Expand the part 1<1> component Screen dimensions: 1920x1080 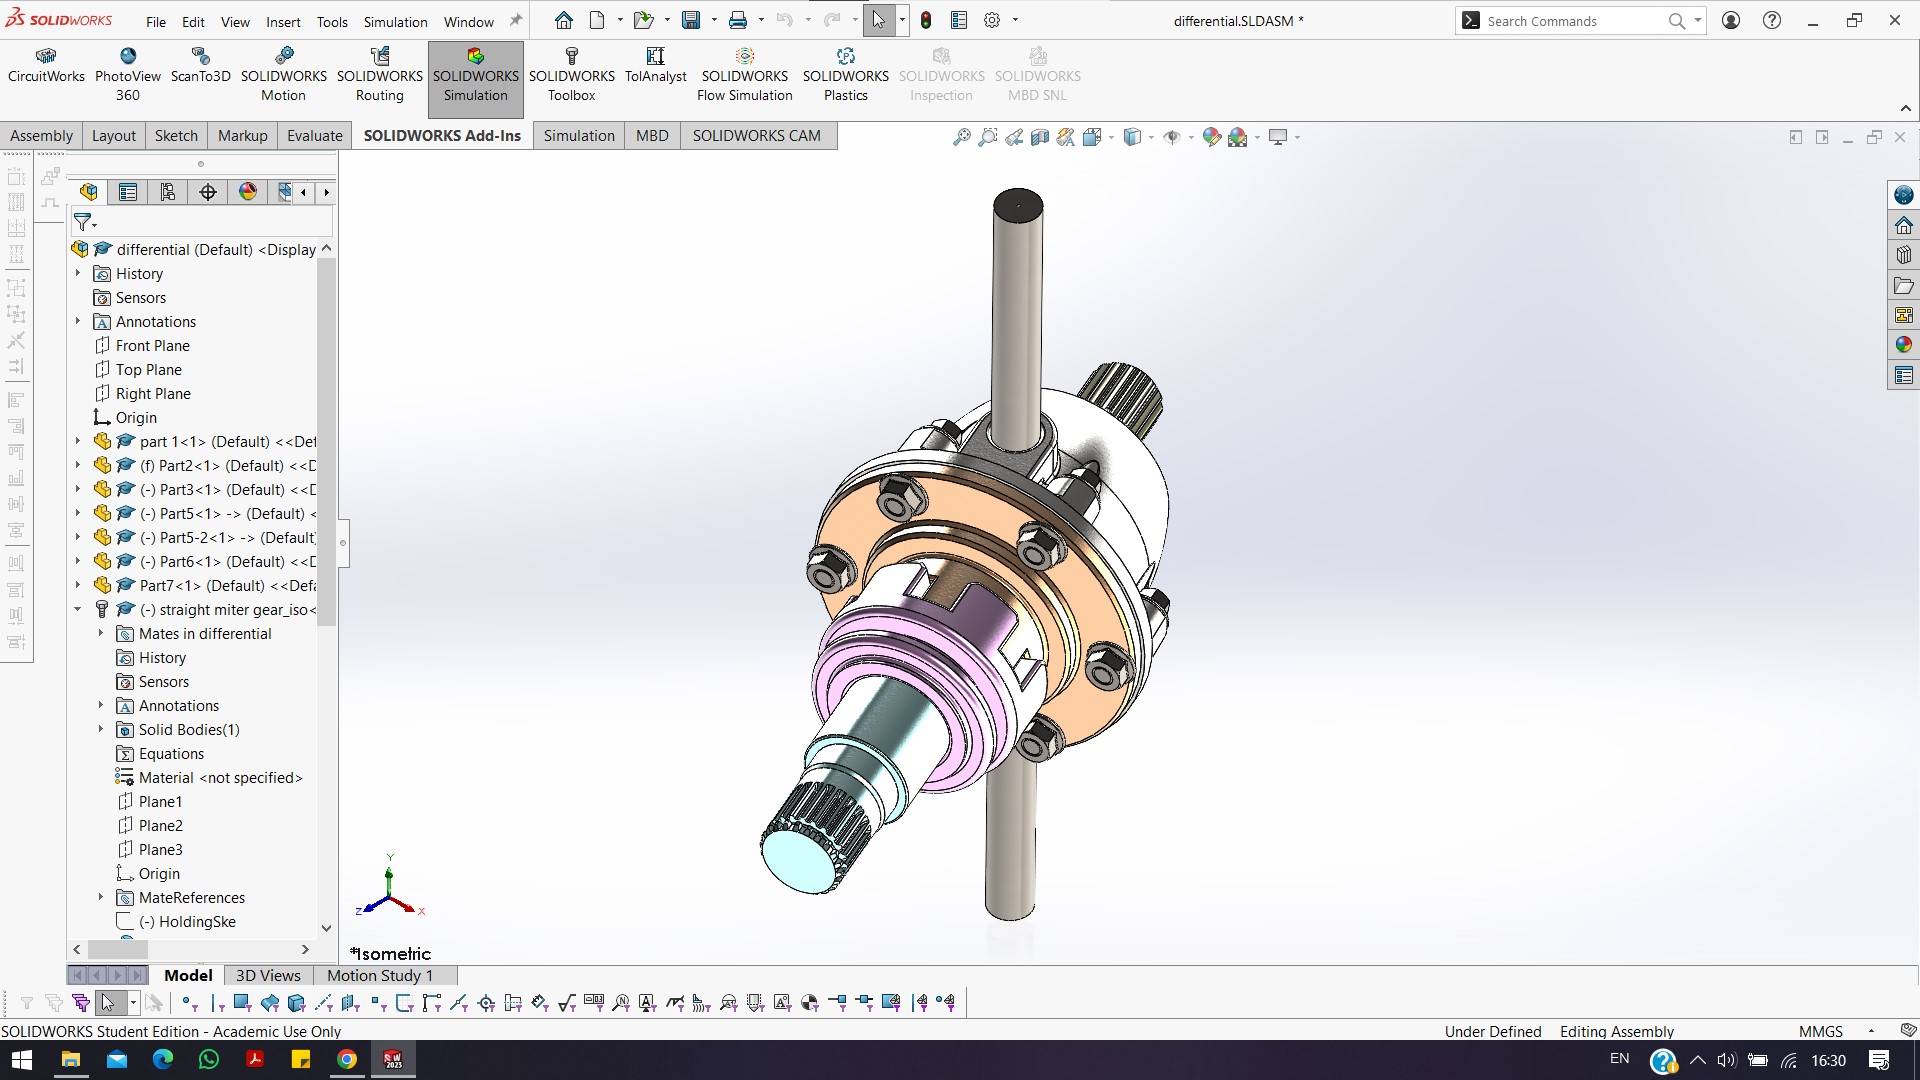[78, 441]
